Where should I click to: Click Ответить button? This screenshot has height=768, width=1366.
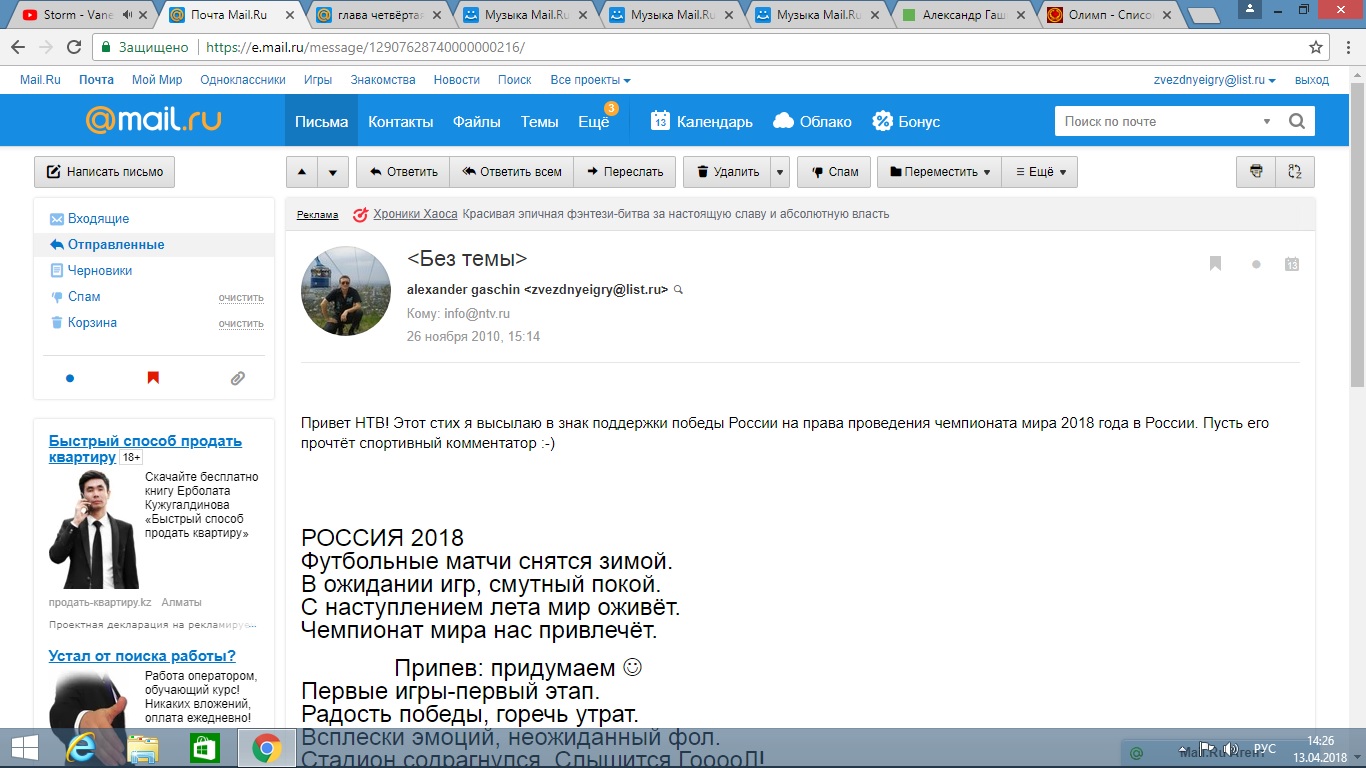(403, 172)
